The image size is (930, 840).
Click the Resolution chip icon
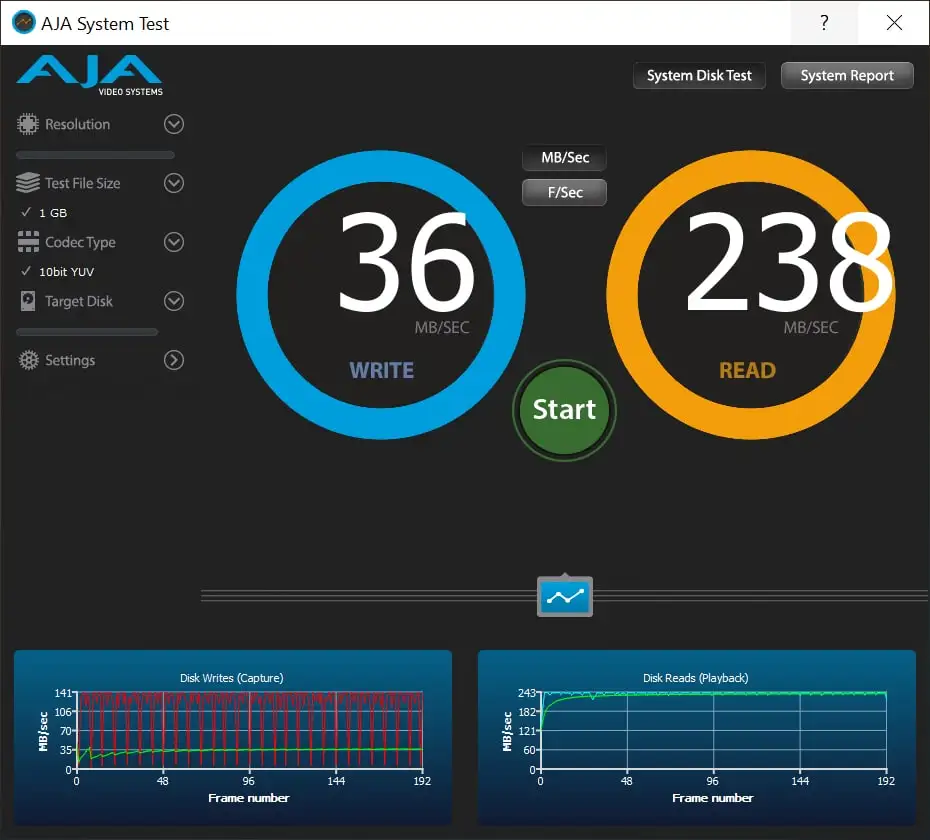(27, 124)
